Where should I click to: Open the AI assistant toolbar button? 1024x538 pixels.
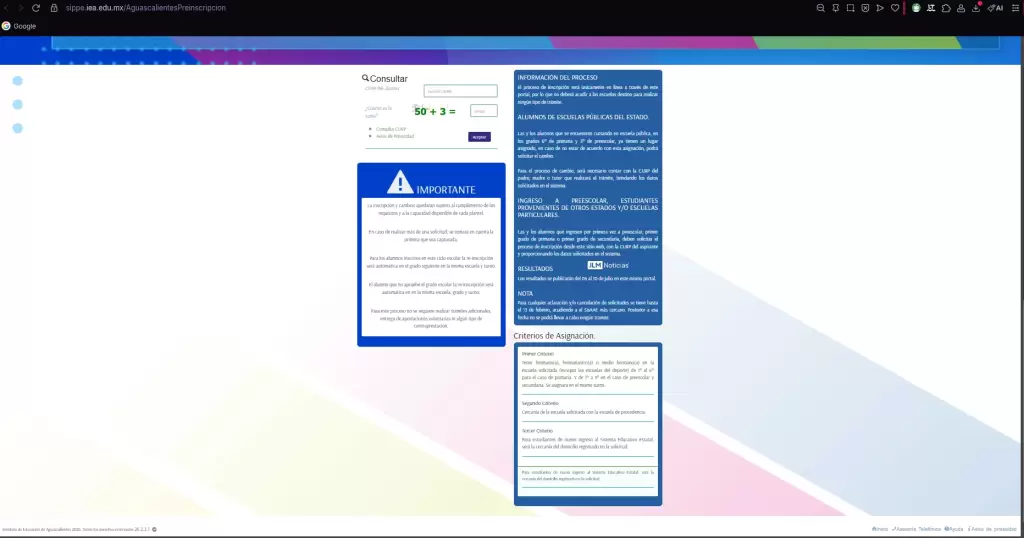coord(995,8)
